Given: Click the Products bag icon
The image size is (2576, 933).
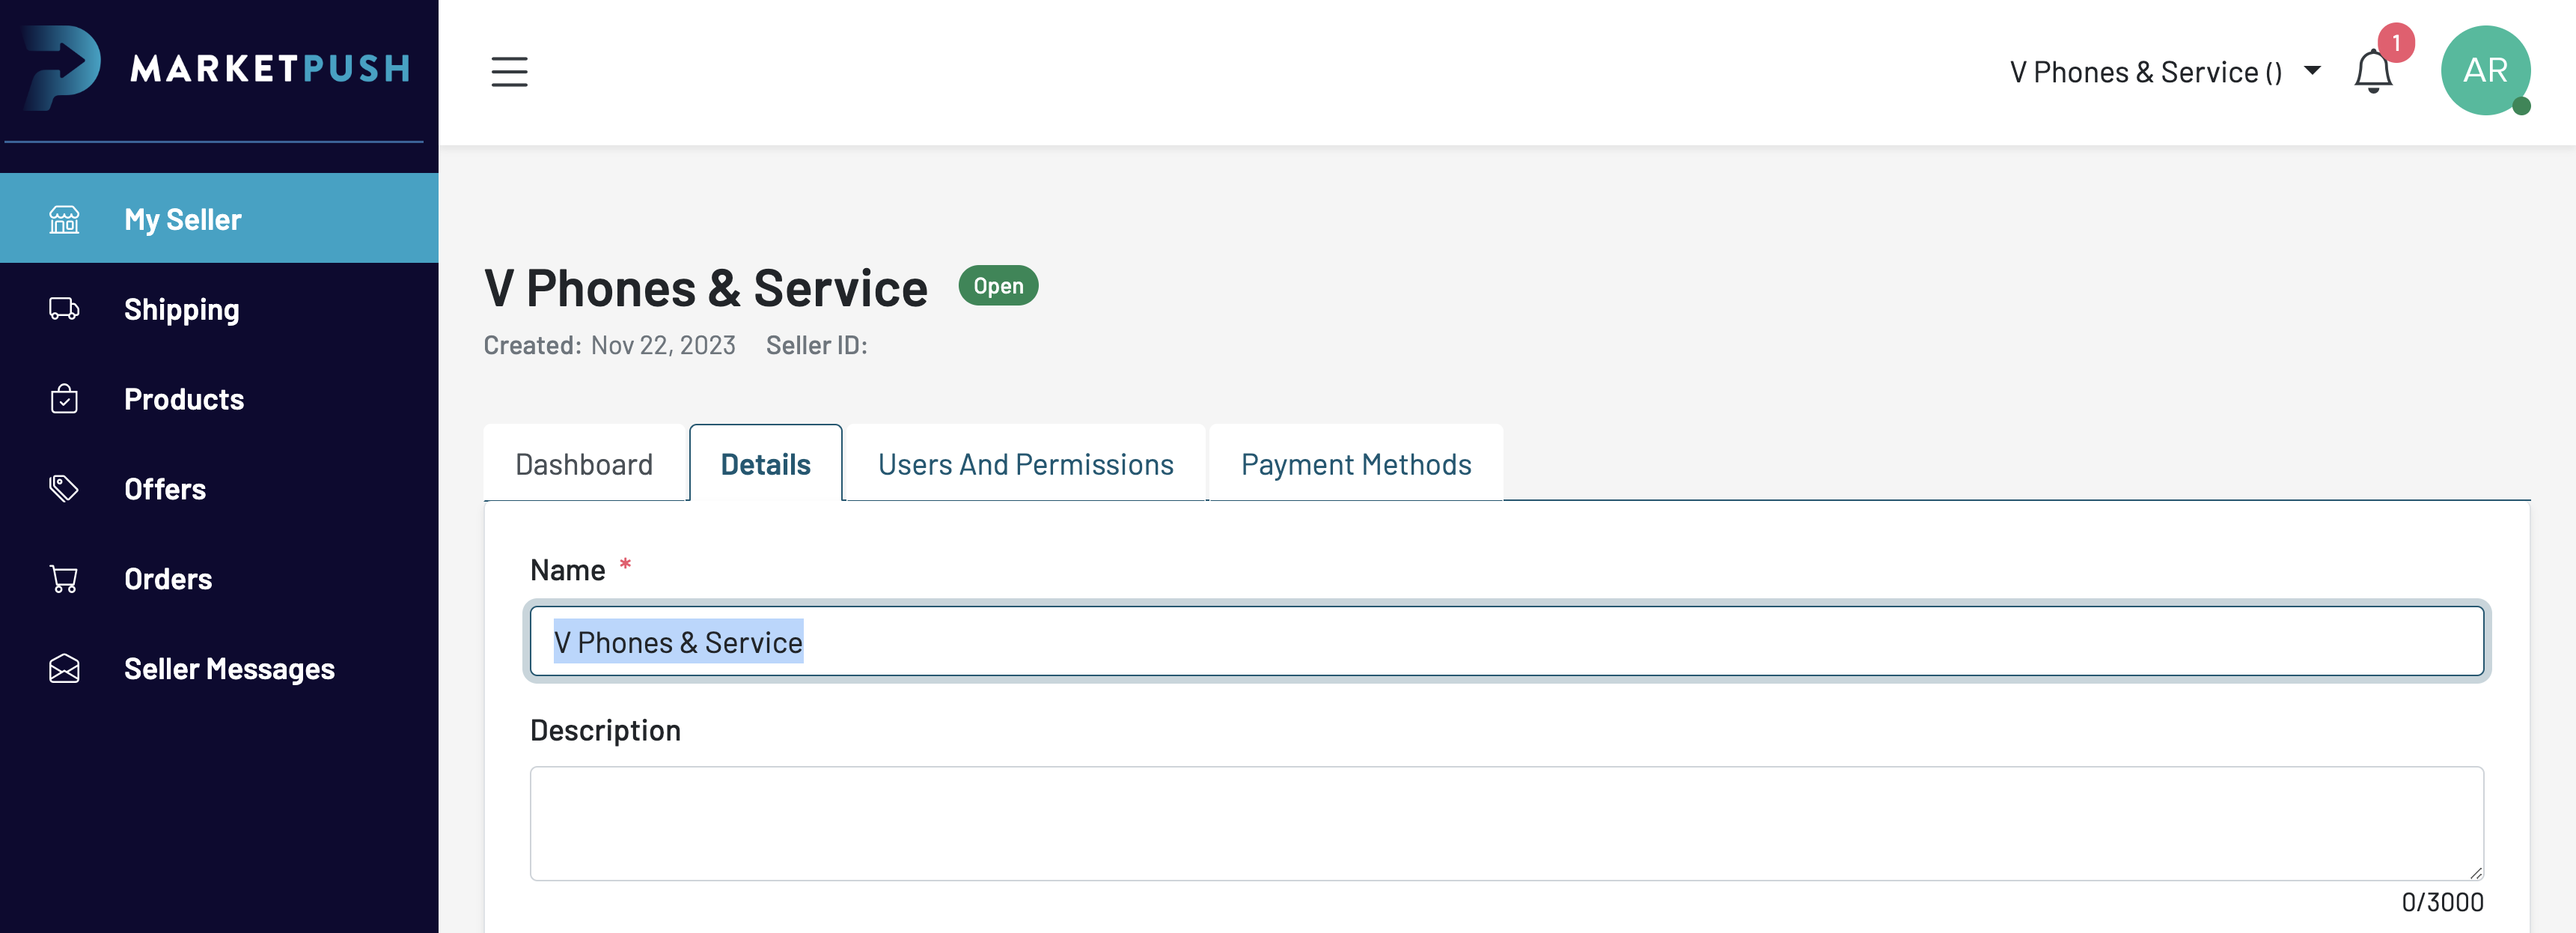Looking at the screenshot, I should click(64, 399).
